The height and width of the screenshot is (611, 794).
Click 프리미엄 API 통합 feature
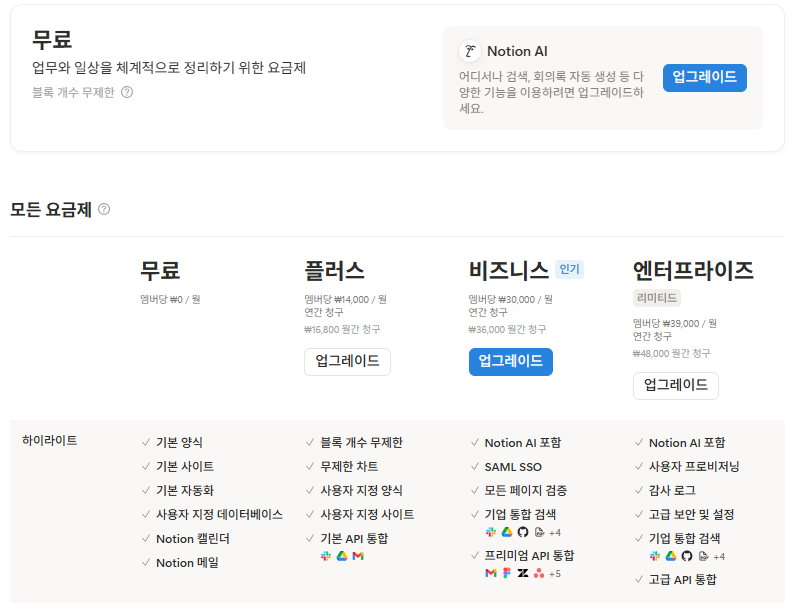tap(530, 555)
